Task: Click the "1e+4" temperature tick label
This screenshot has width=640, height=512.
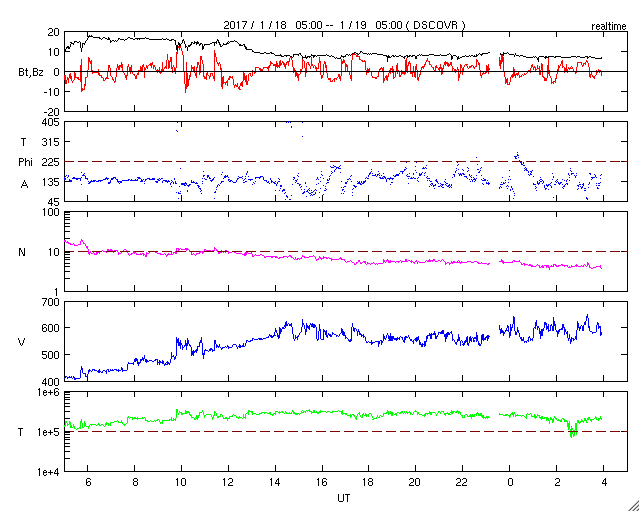Action: coord(50,472)
